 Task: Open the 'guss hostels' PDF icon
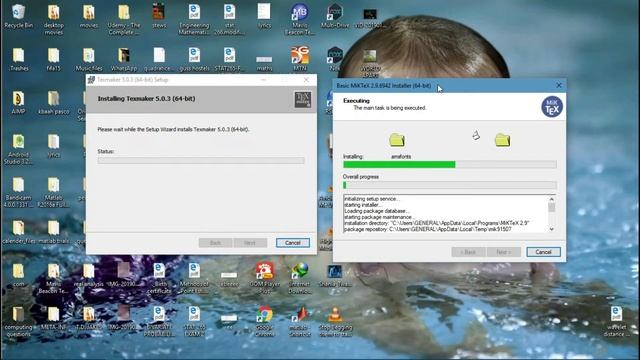194,60
